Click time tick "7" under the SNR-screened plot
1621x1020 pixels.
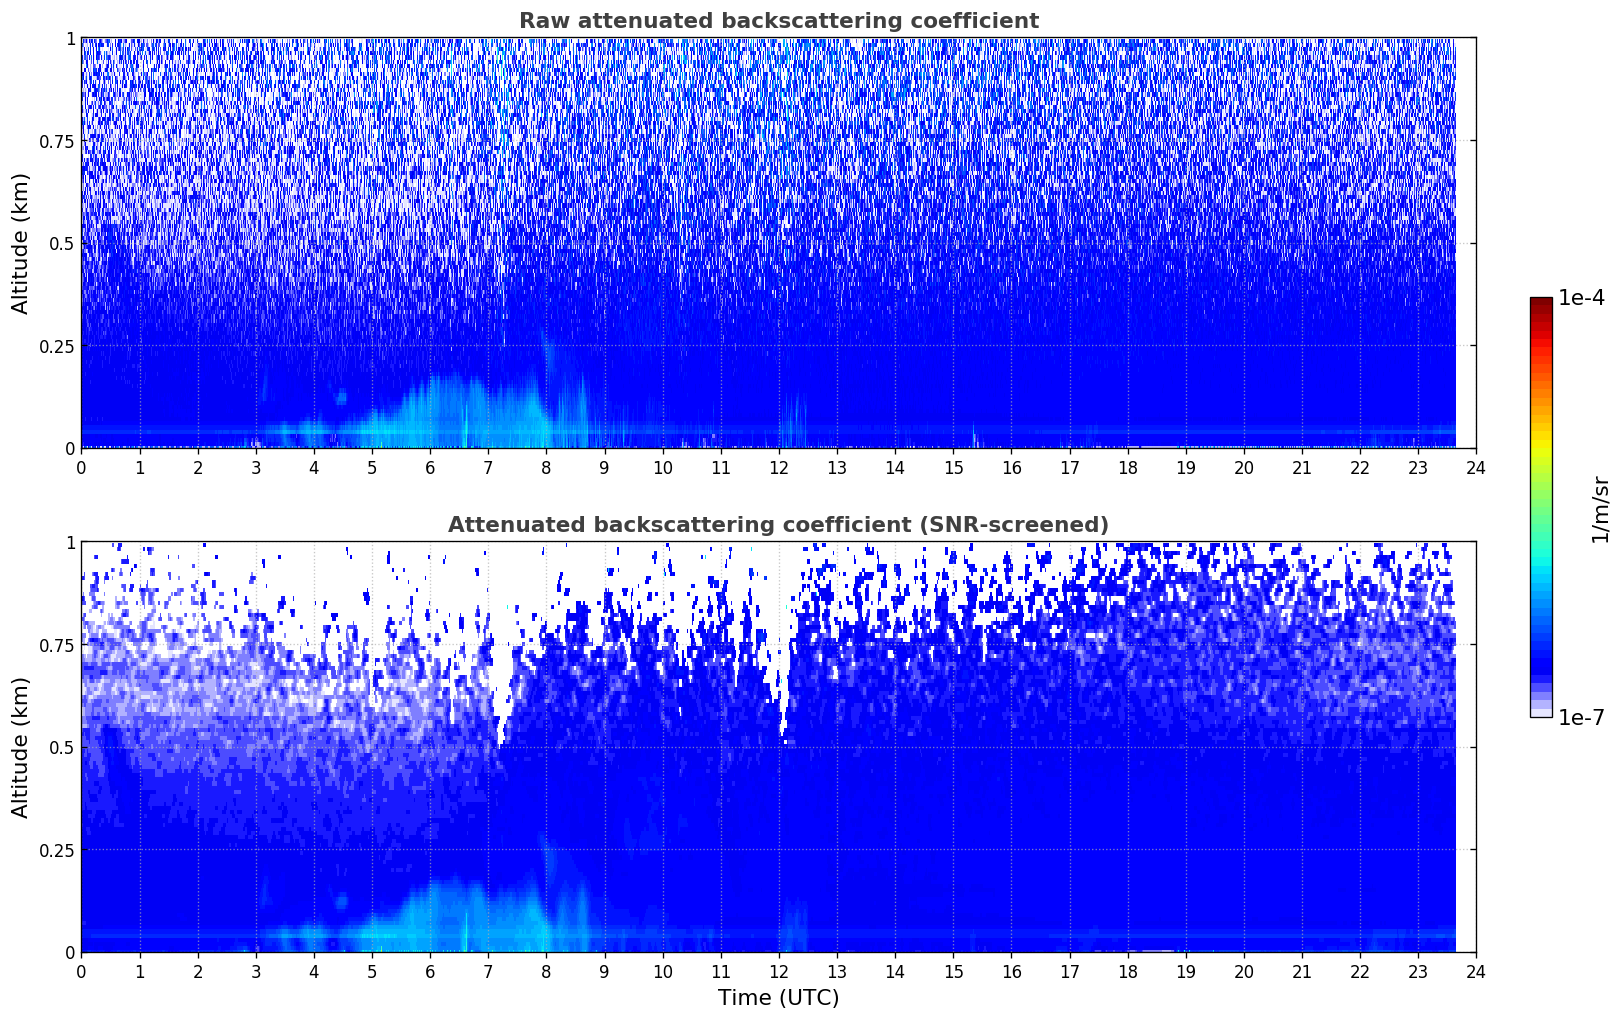tap(488, 971)
